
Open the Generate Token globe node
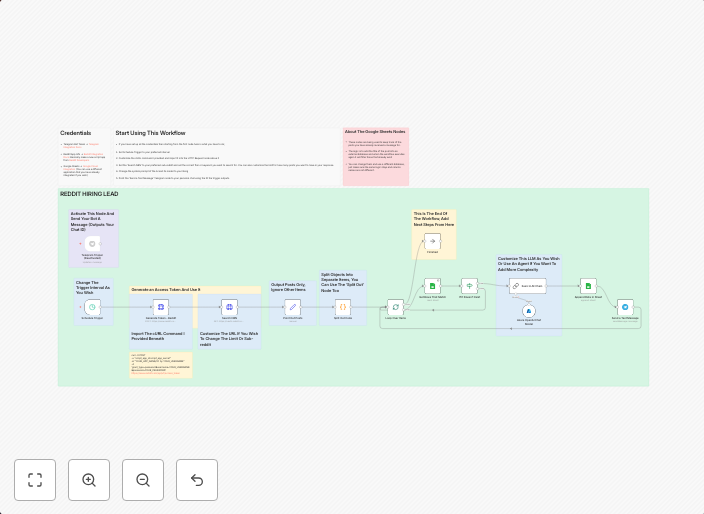[161, 307]
